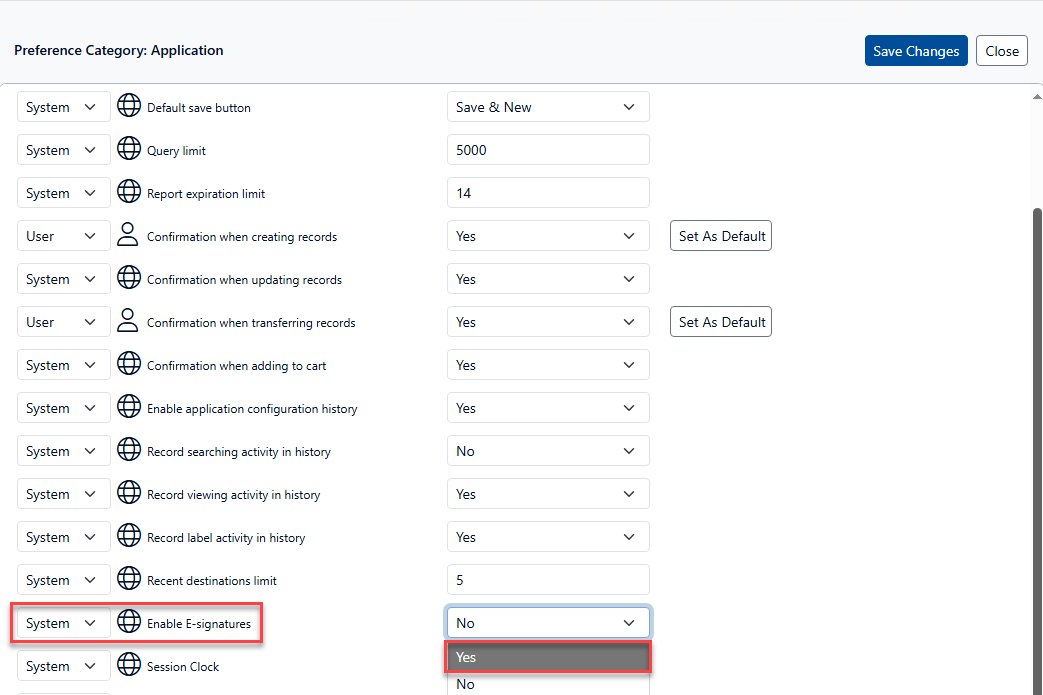The image size is (1043, 695).
Task: Click the vertical scrollbar thumb
Action: (x=1037, y=451)
